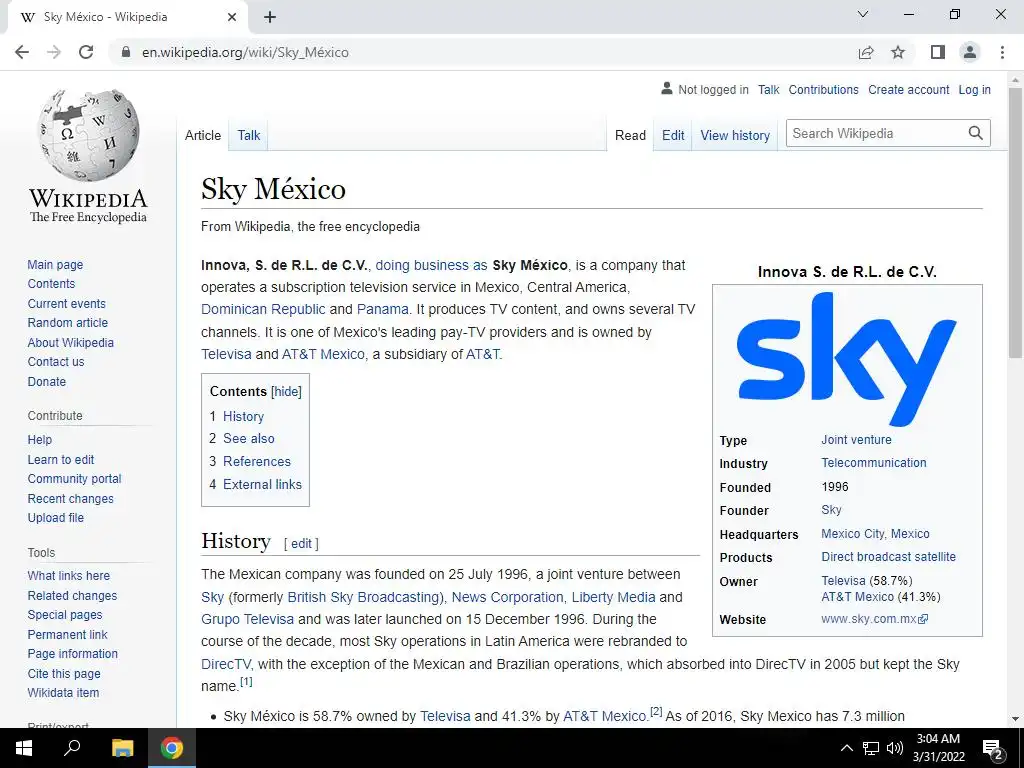Open the Grupo Televisa link
This screenshot has width=1024, height=768.
248,619
